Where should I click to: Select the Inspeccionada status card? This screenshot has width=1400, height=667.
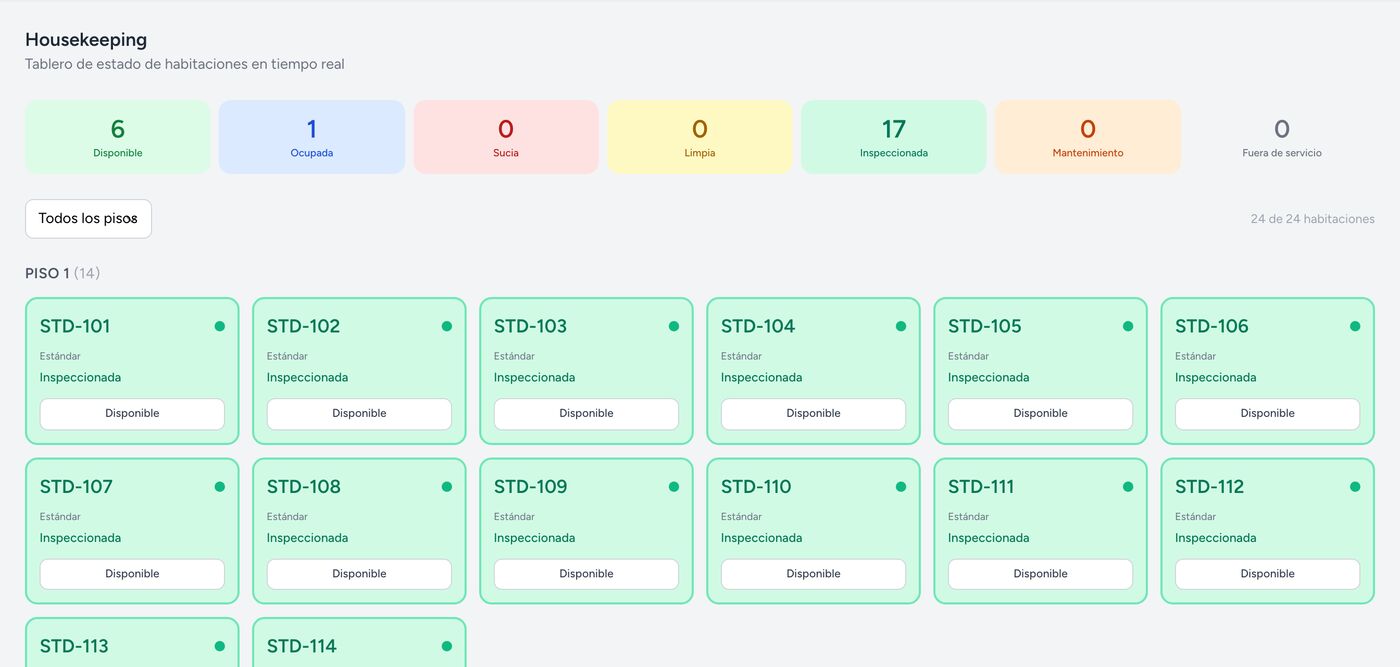[x=894, y=137]
